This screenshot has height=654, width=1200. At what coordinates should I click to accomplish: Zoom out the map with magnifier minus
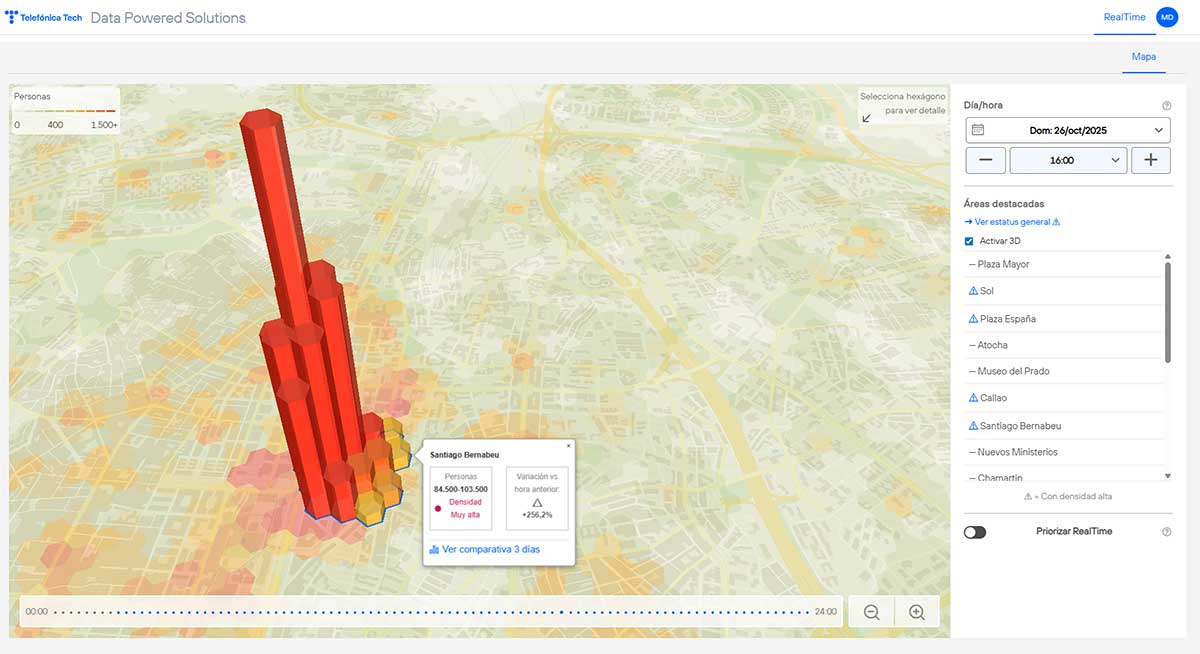point(871,612)
